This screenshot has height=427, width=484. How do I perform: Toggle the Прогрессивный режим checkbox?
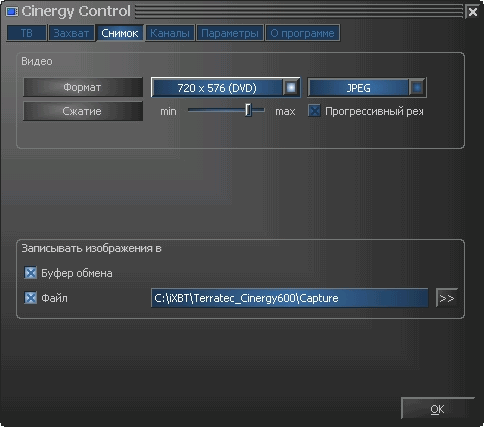[x=314, y=111]
